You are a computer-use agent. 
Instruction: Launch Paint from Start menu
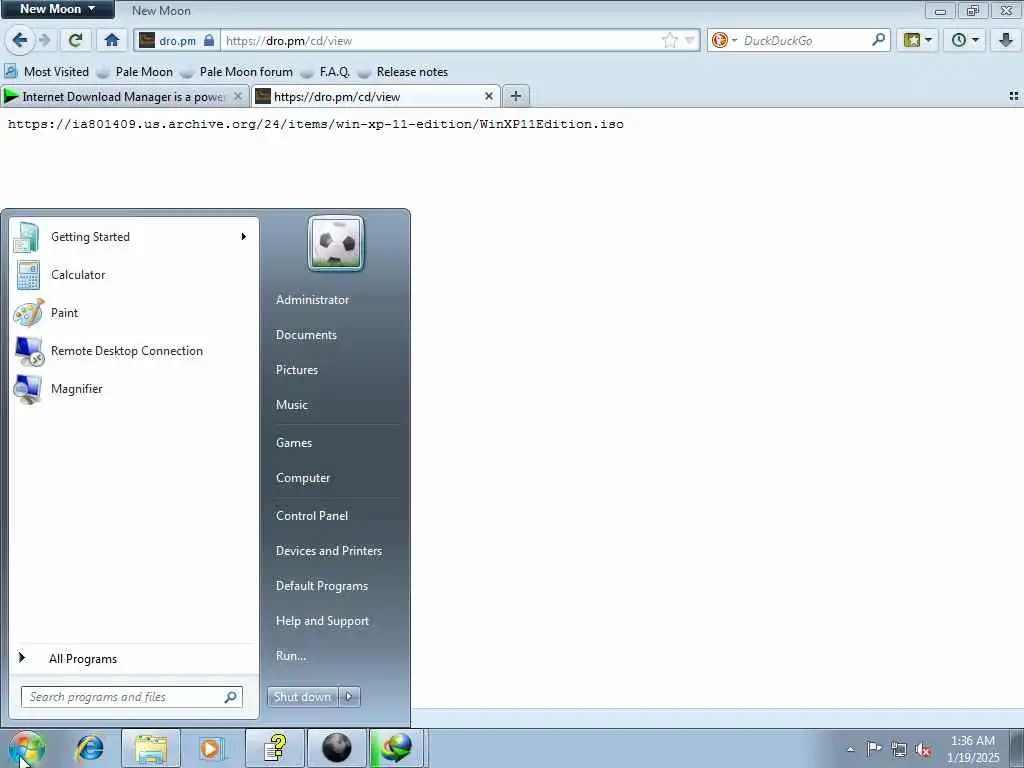[134, 313]
